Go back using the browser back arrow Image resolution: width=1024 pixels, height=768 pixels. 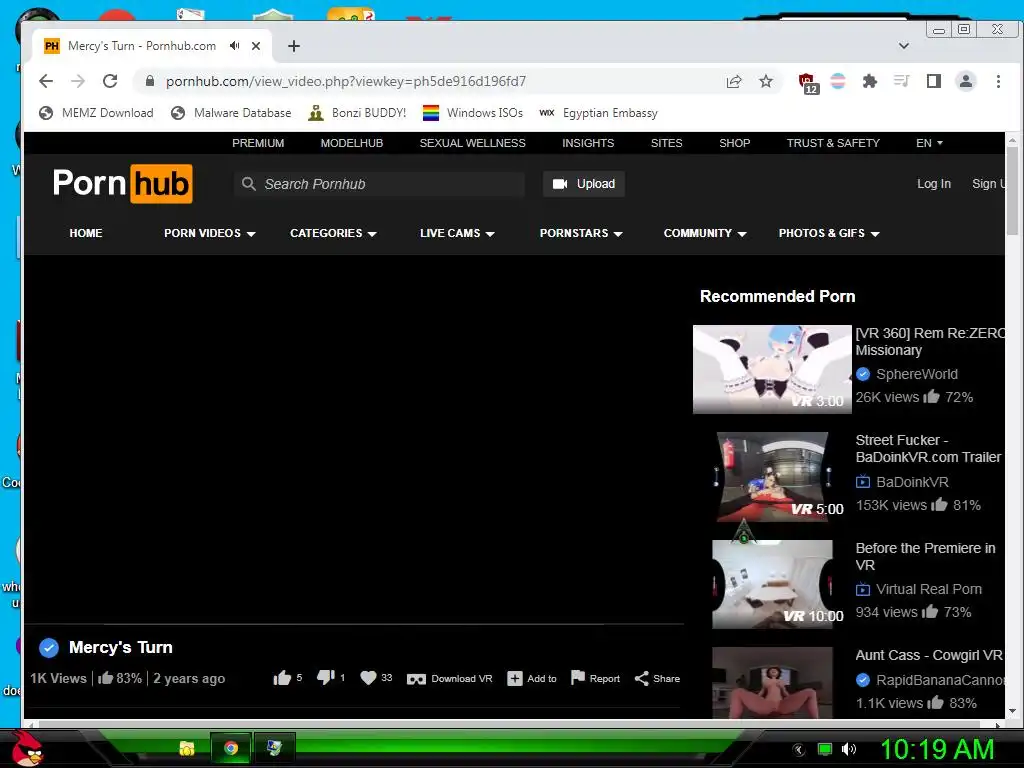(46, 81)
